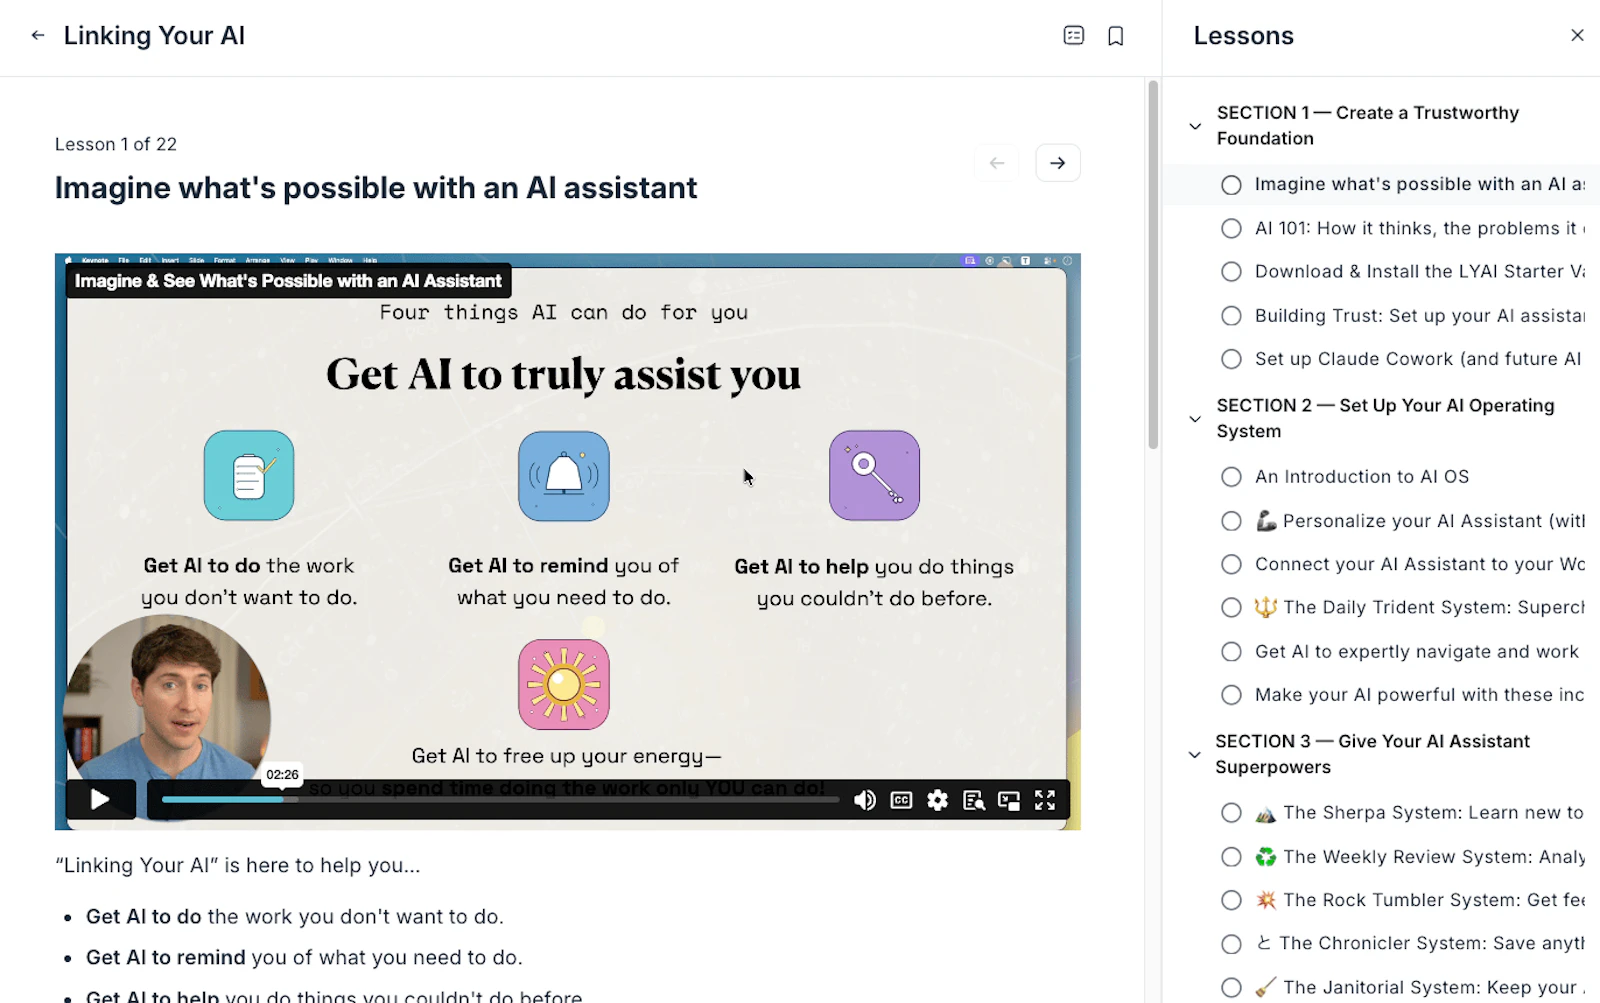Open lesson 'Connect your AI Assistant to your'

click(1419, 564)
